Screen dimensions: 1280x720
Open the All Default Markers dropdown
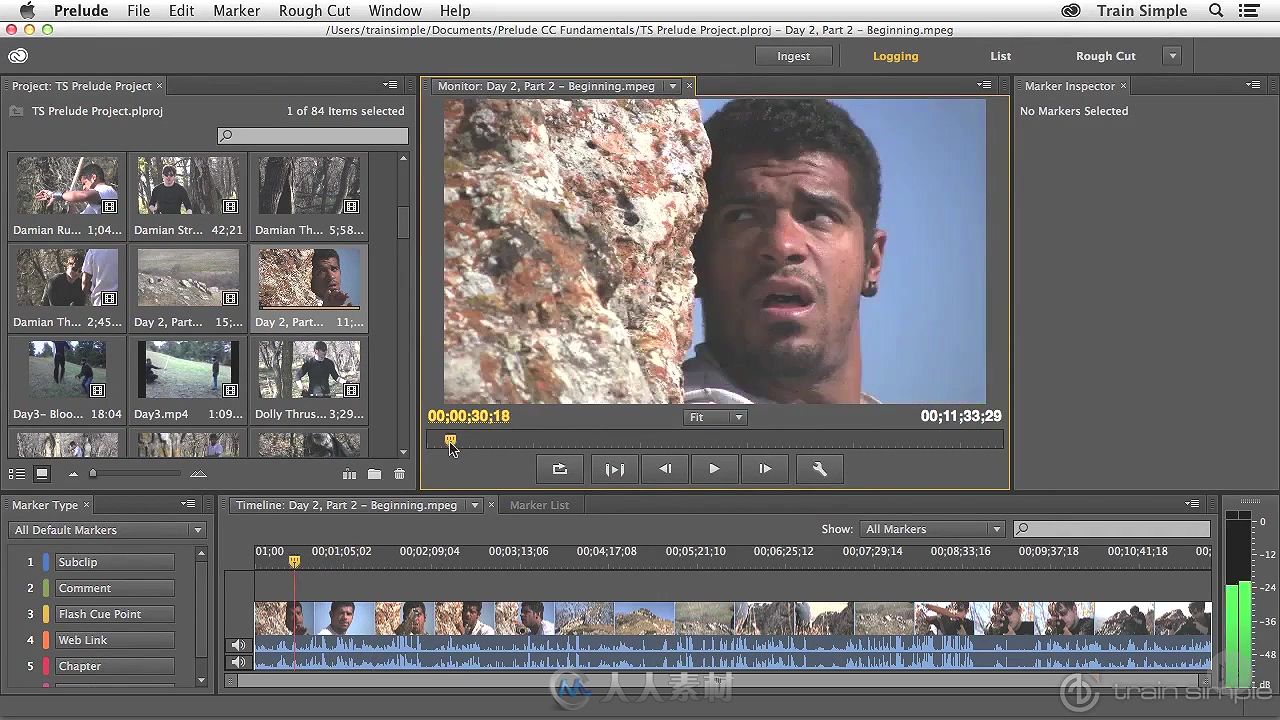pyautogui.click(x=107, y=530)
